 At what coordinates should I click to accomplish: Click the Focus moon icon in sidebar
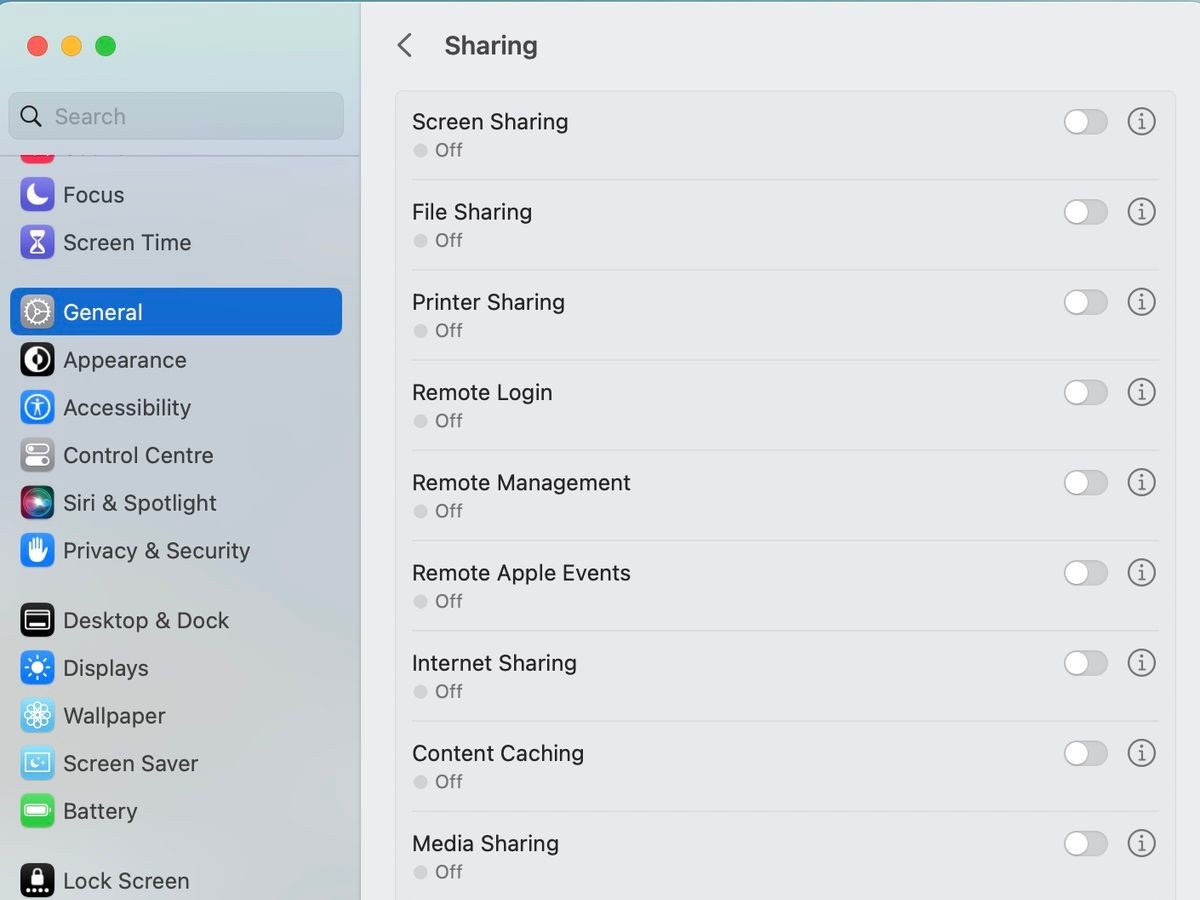37,194
